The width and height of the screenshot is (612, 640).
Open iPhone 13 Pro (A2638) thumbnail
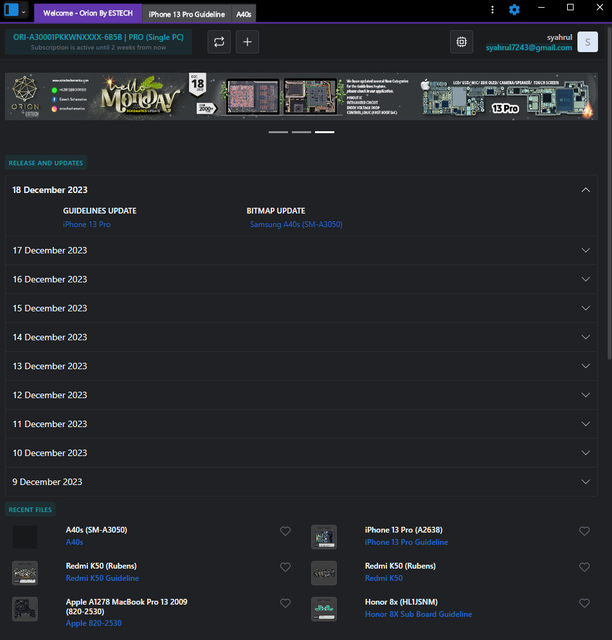coord(324,537)
